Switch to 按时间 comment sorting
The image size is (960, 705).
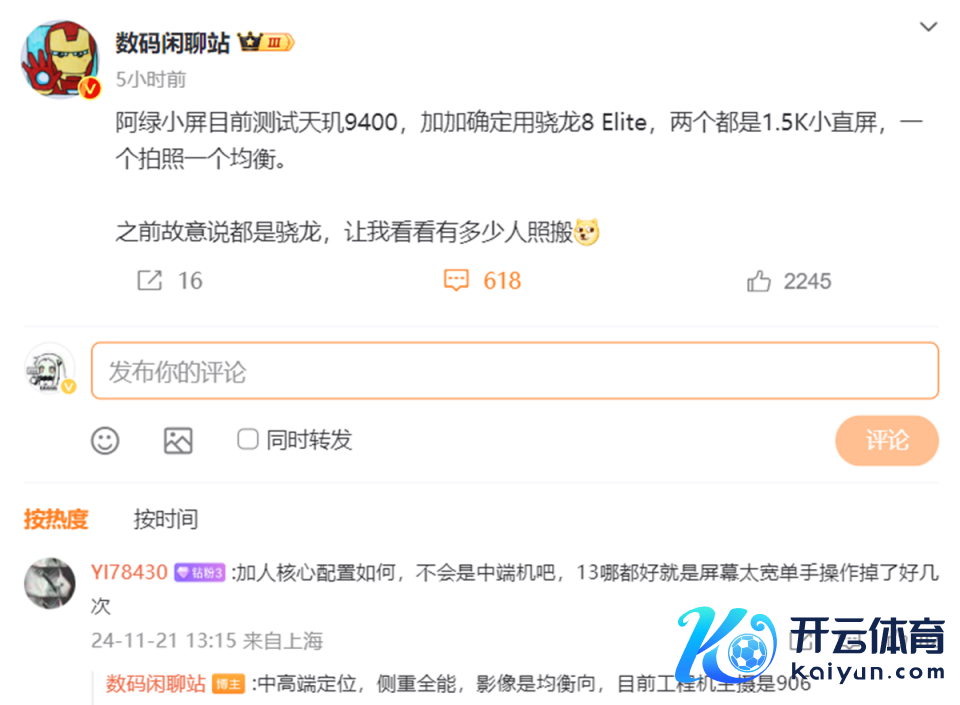tap(166, 519)
